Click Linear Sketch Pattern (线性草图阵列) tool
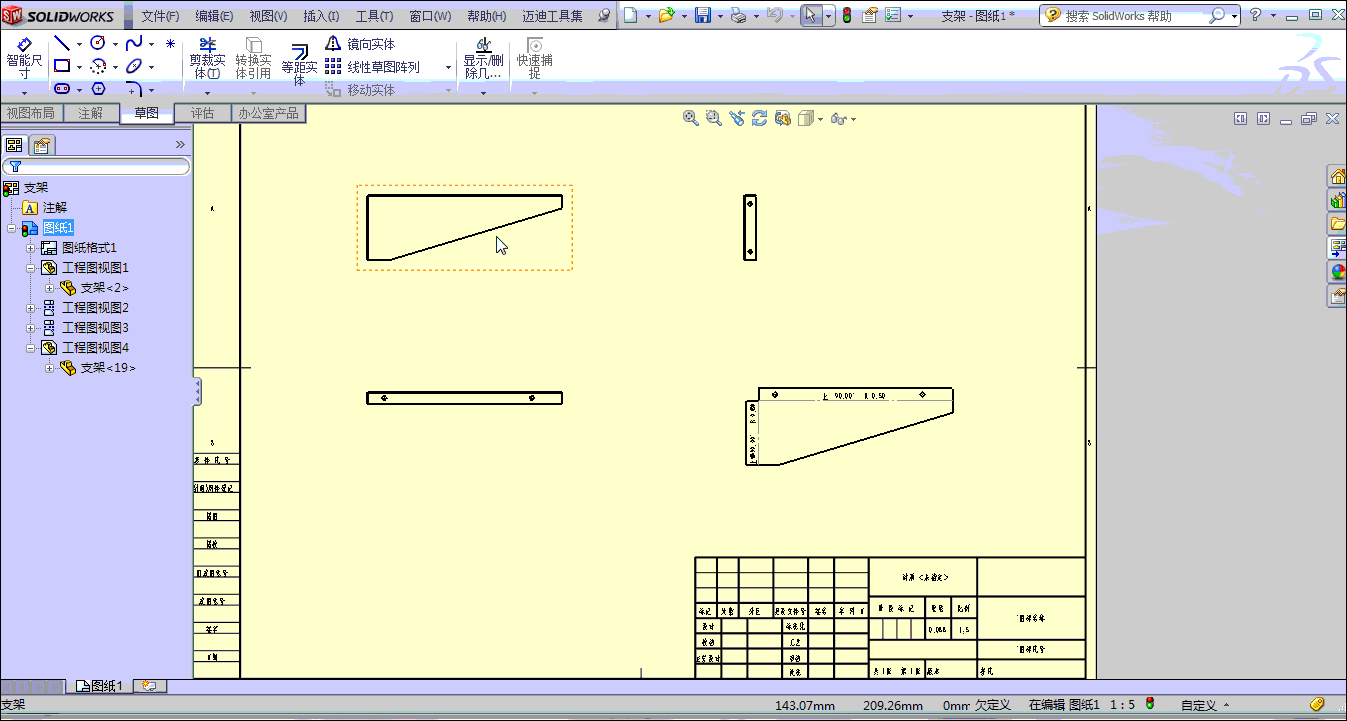Image resolution: width=1347 pixels, height=721 pixels. (x=373, y=67)
